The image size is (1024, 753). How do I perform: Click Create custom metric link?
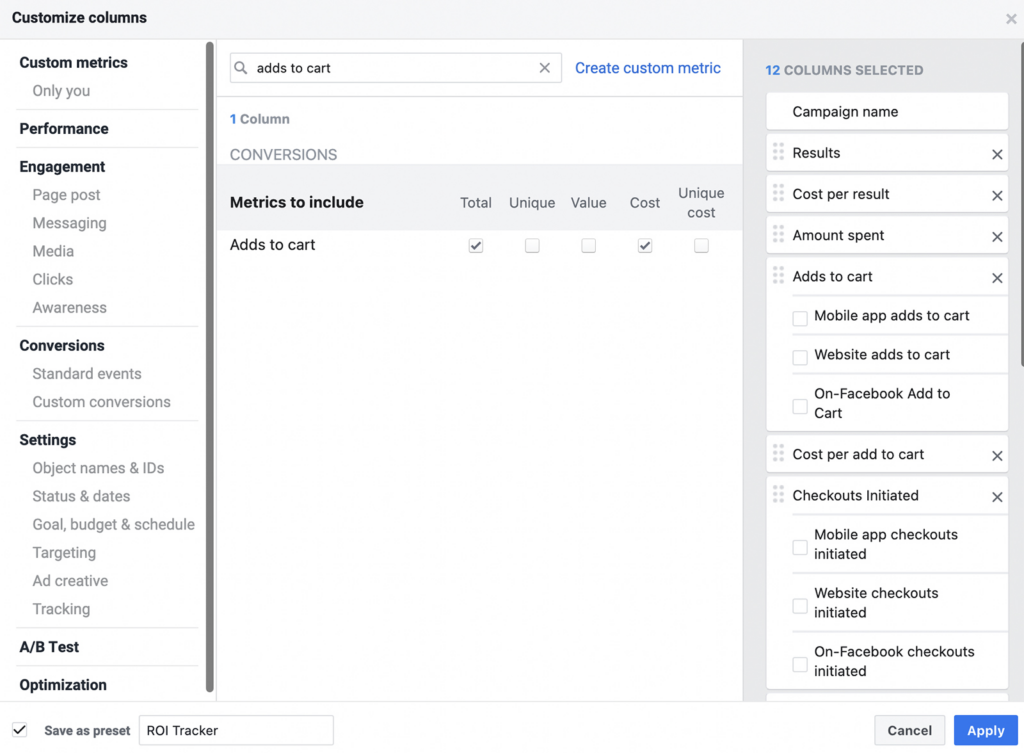(647, 68)
